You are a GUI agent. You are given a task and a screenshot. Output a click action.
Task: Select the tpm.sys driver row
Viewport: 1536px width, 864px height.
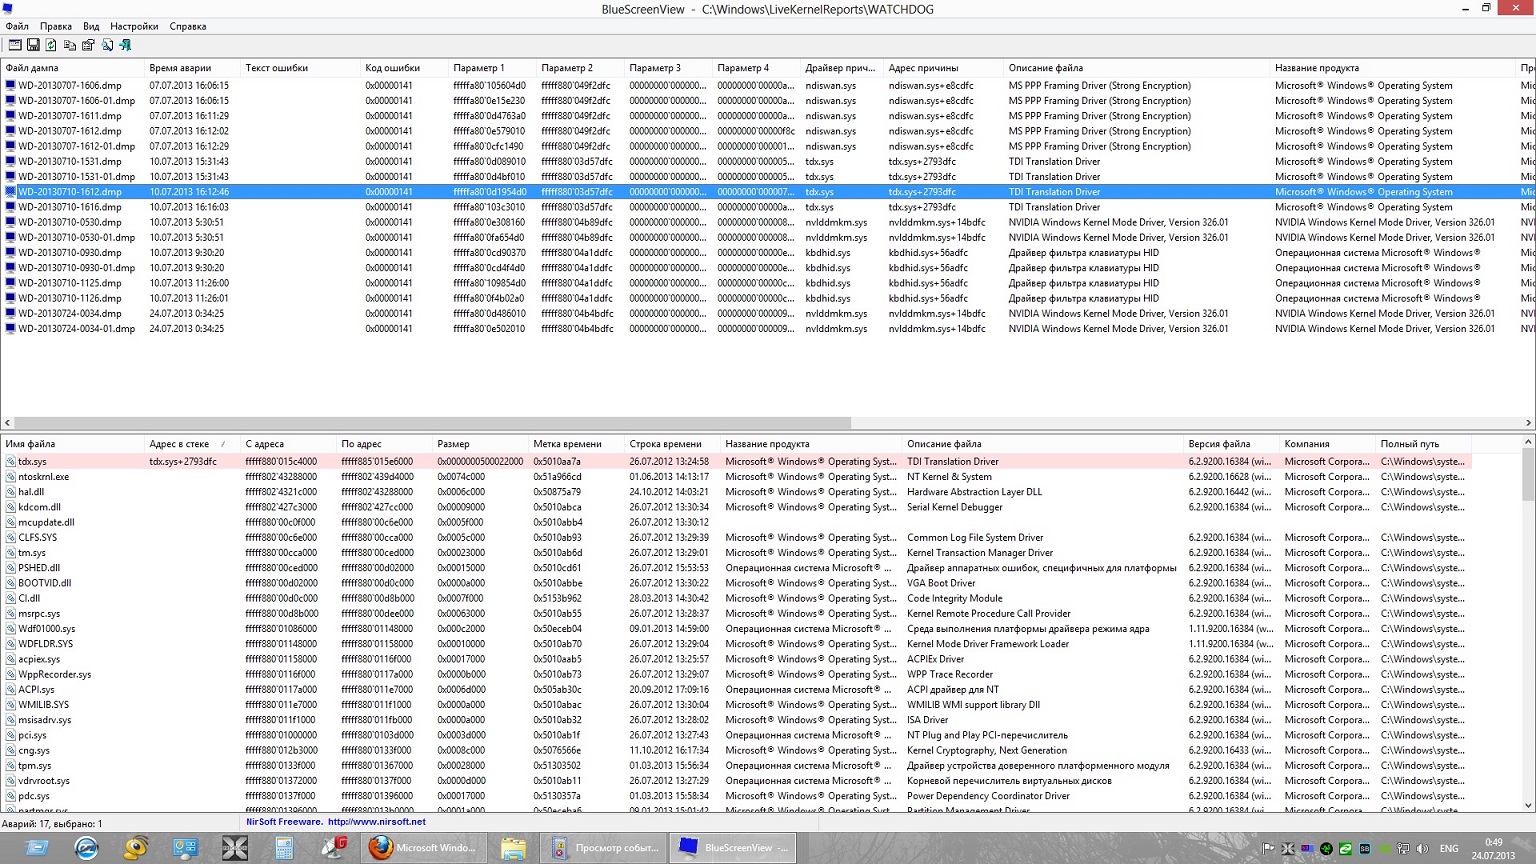736,766
